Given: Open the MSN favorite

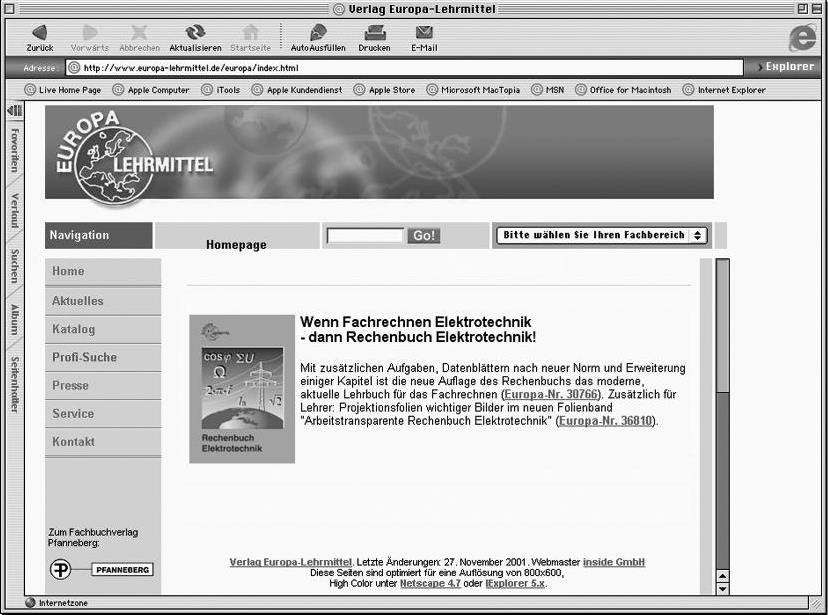Looking at the screenshot, I should (x=548, y=90).
